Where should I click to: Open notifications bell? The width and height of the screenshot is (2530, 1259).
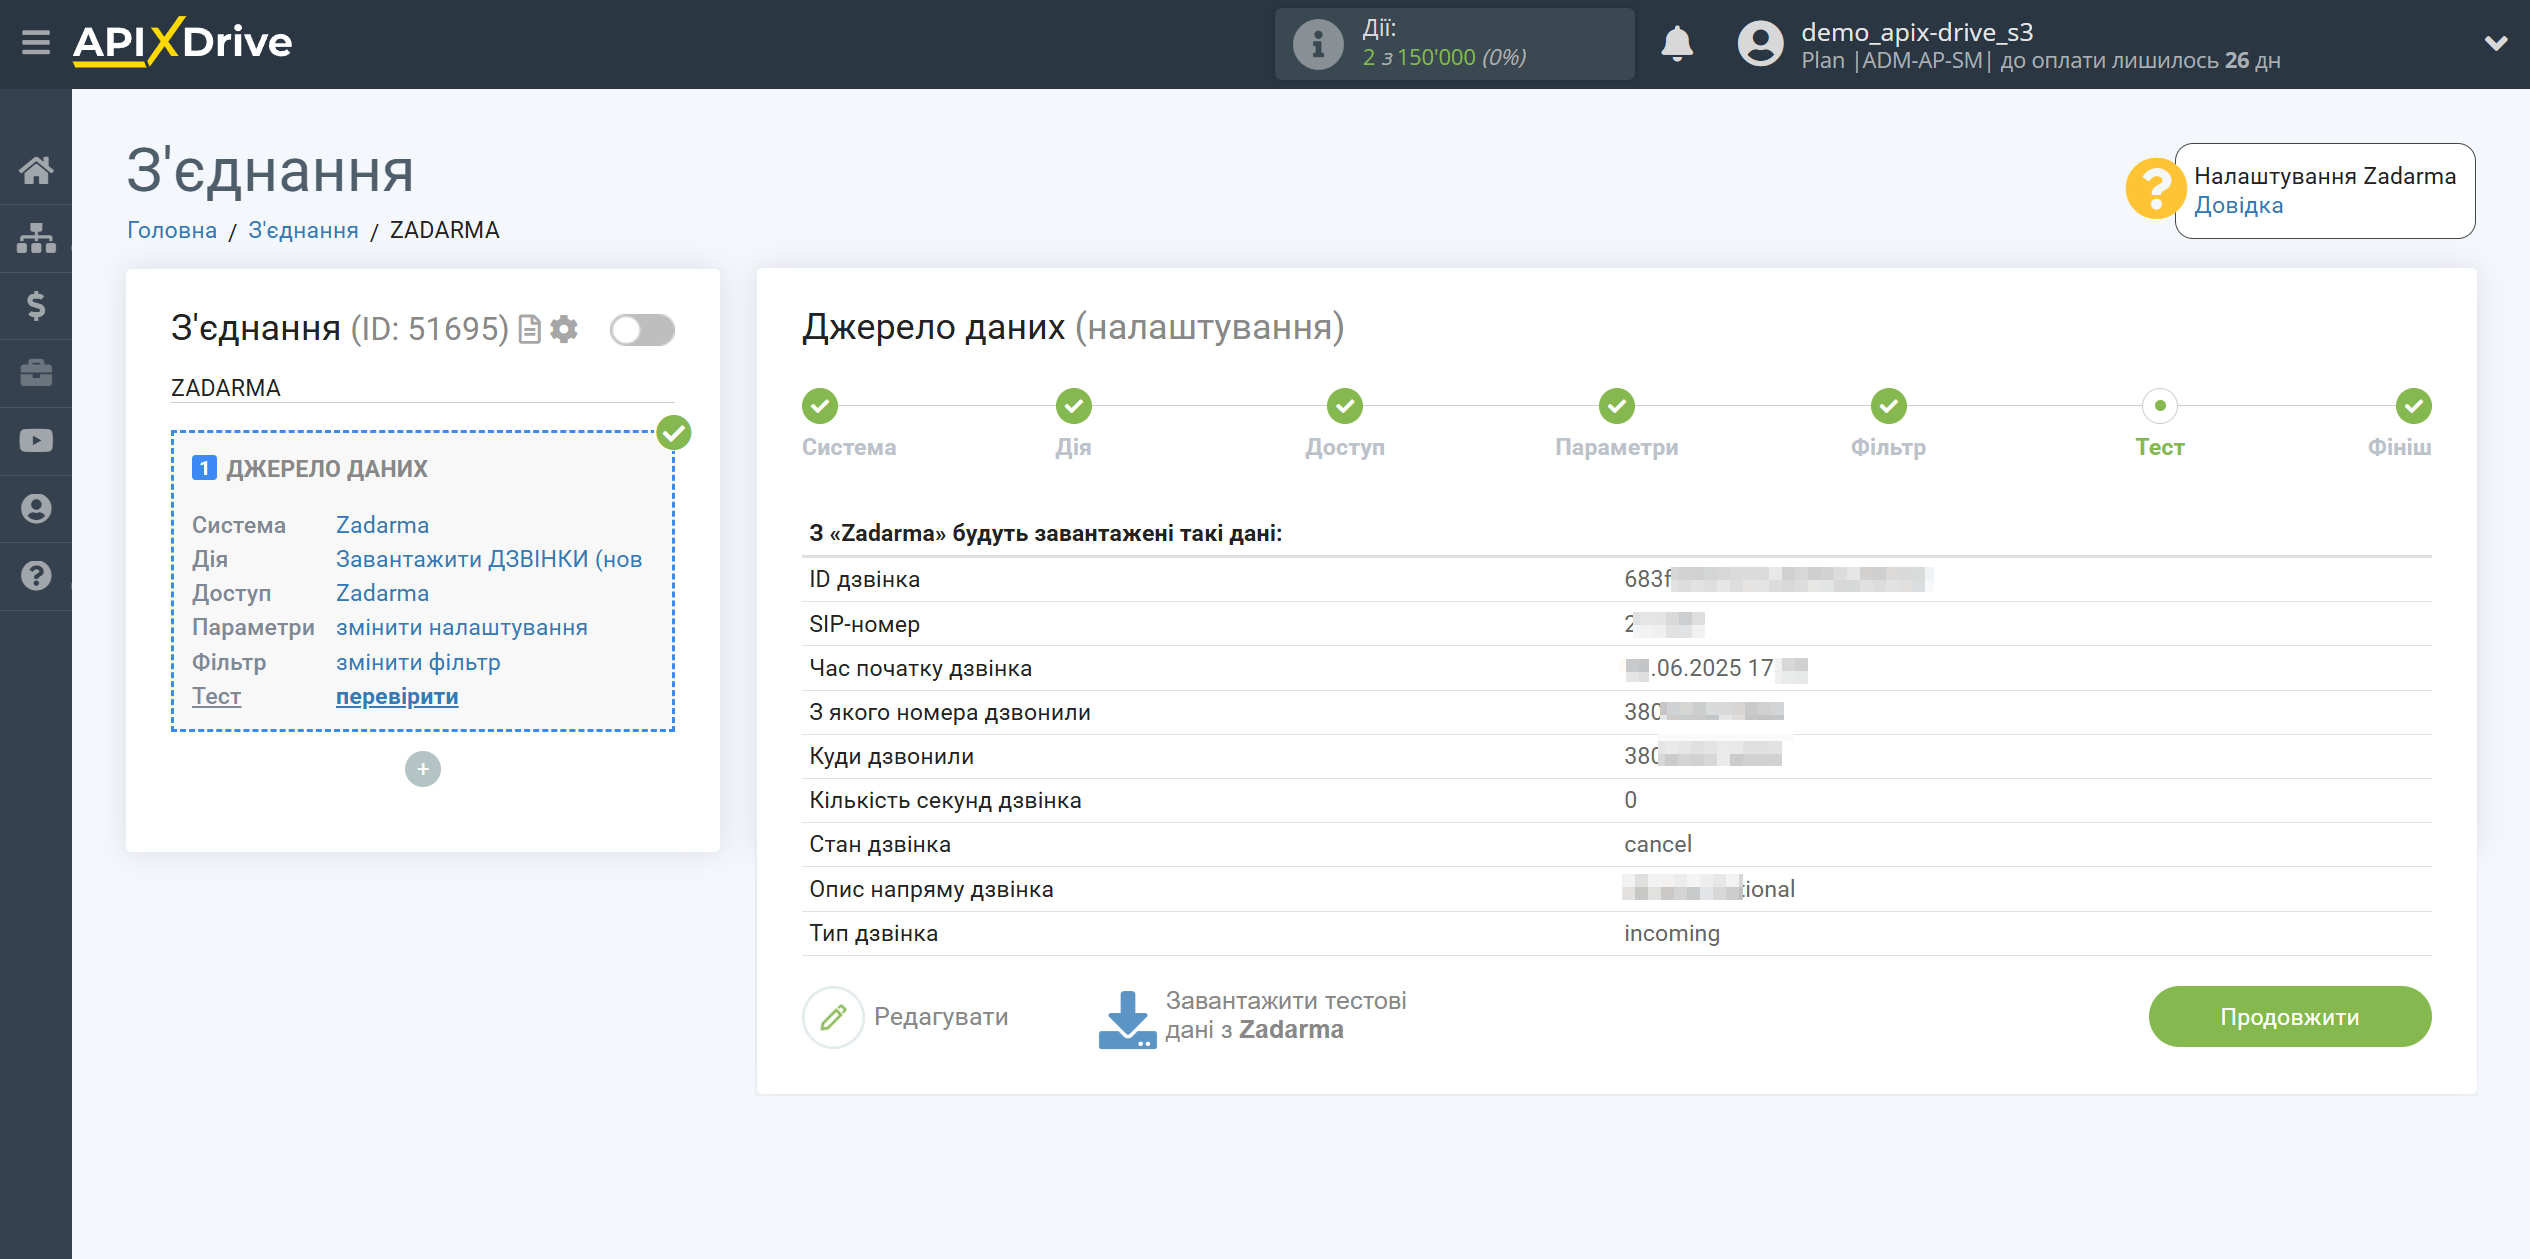click(x=1677, y=44)
